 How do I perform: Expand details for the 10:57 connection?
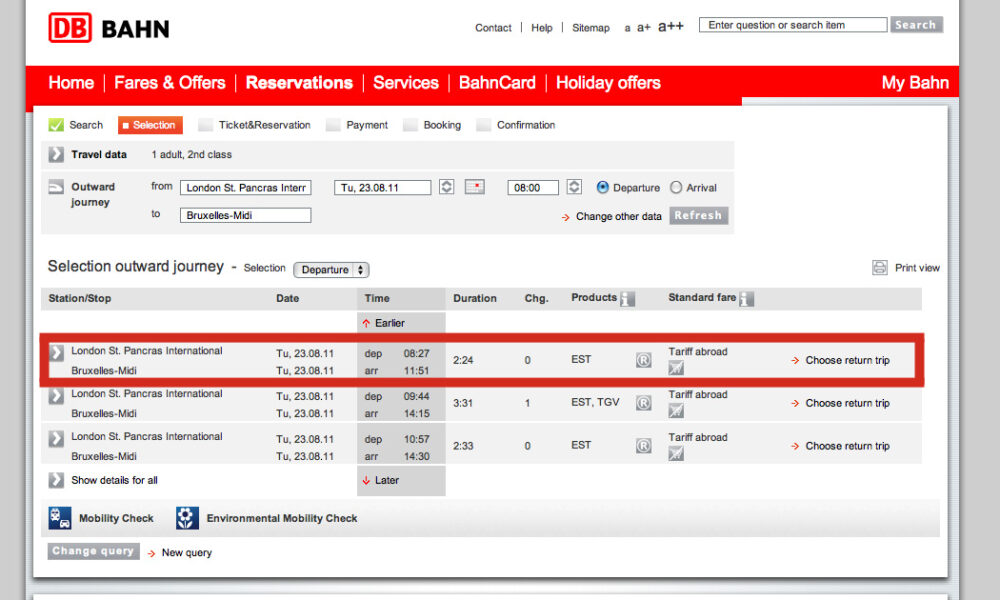(x=56, y=438)
